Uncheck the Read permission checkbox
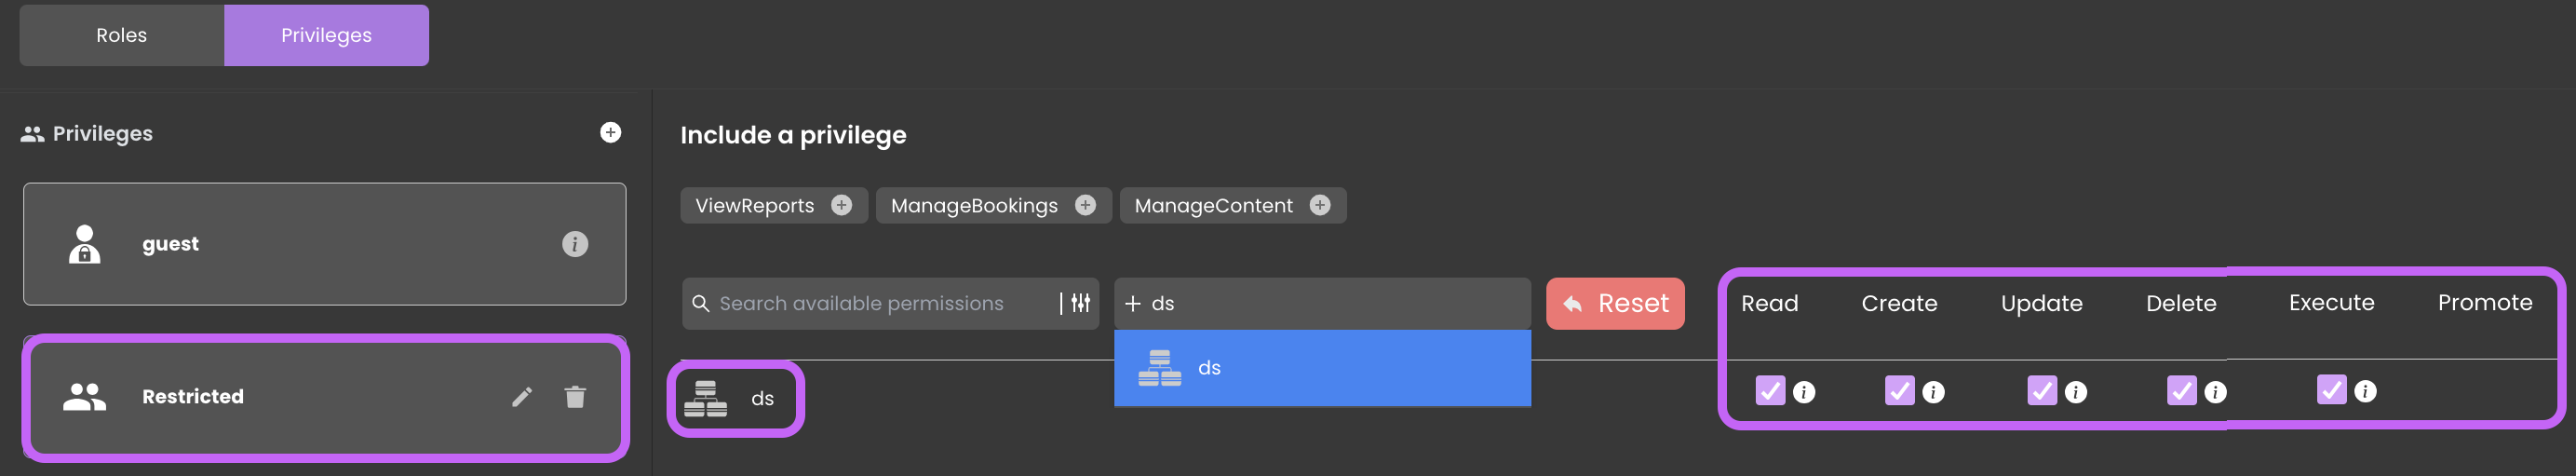The height and width of the screenshot is (476, 2576). click(x=1770, y=390)
